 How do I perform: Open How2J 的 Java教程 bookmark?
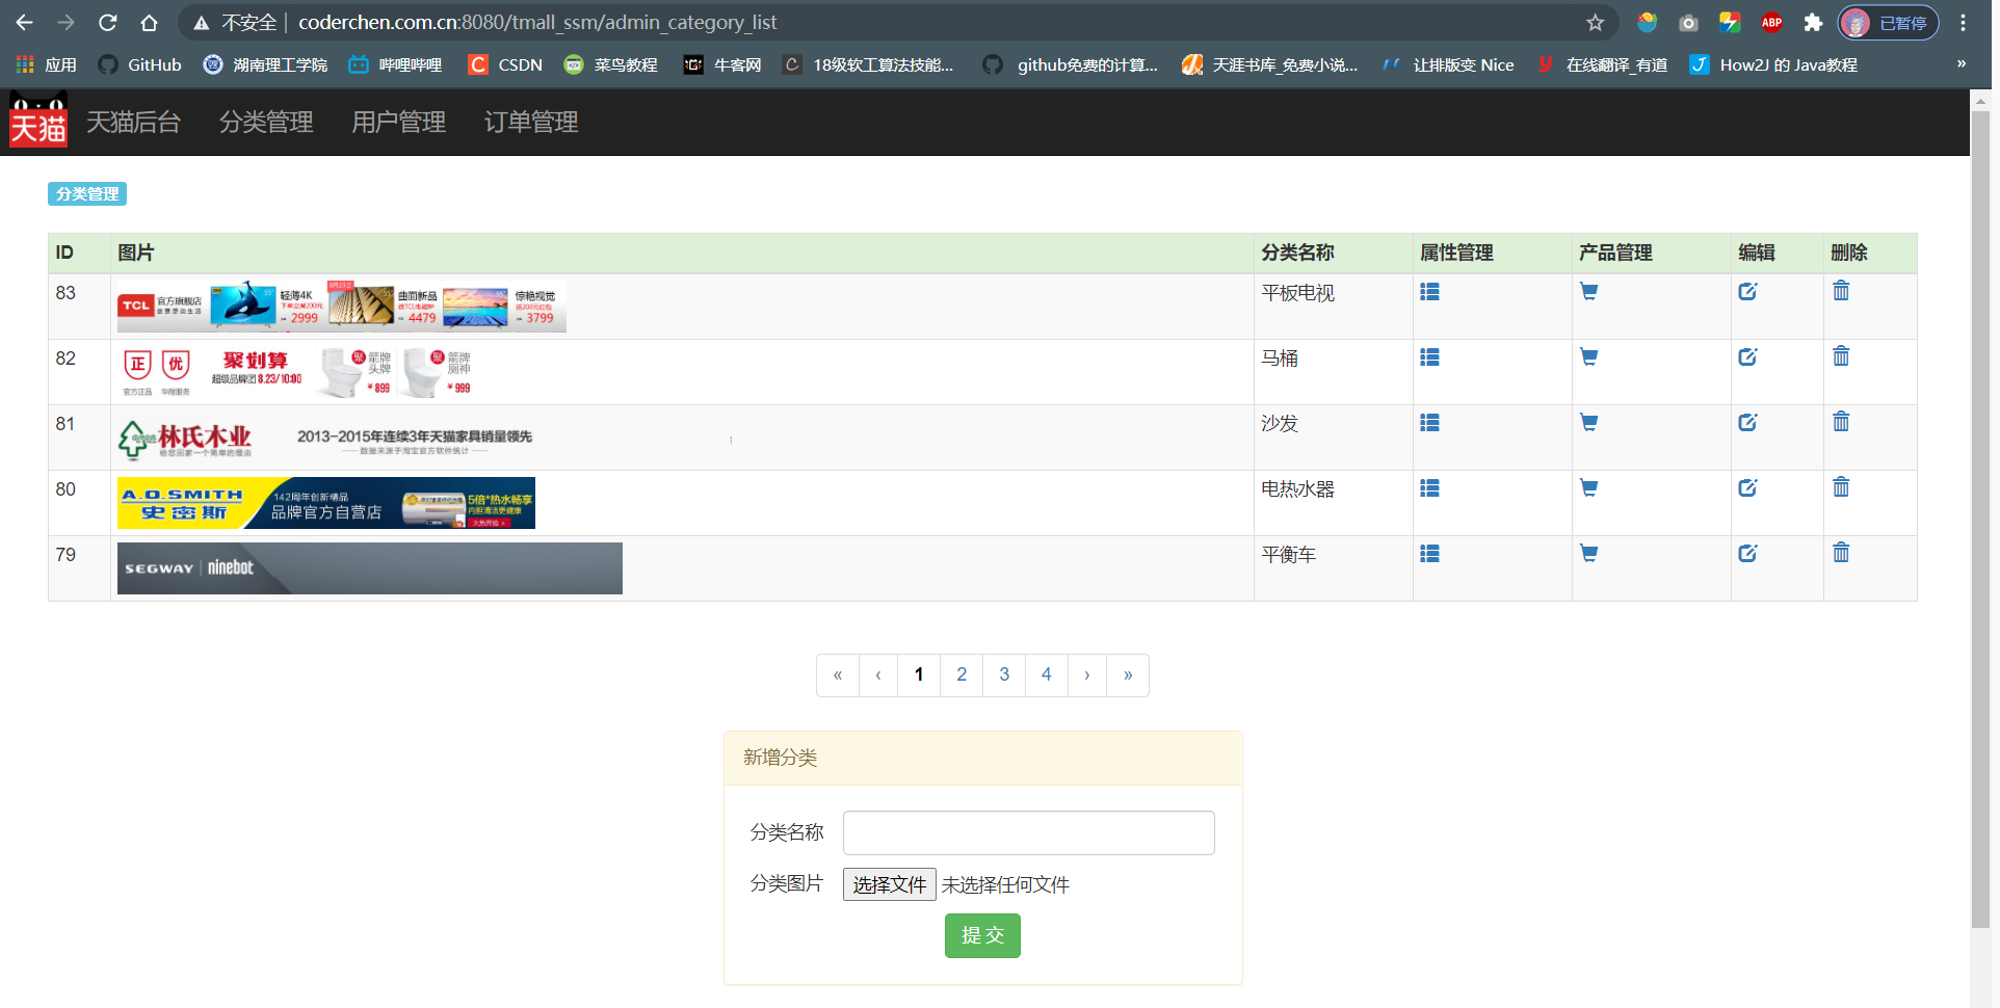[1773, 65]
